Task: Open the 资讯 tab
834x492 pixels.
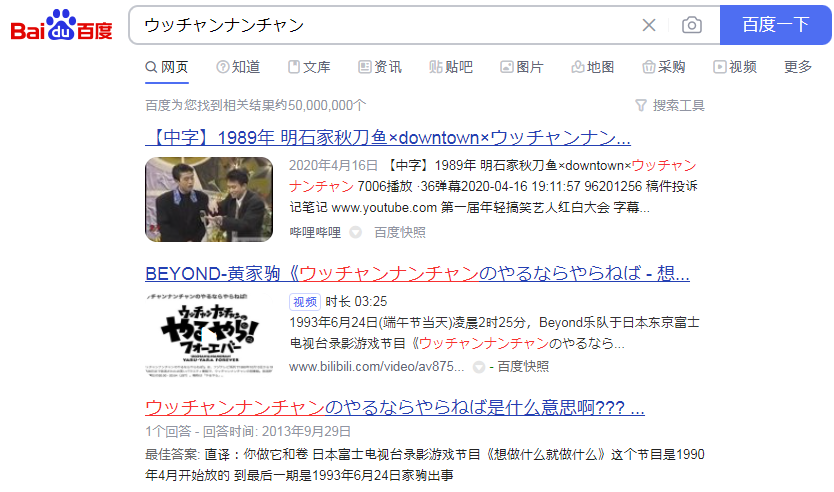Action: click(x=380, y=67)
